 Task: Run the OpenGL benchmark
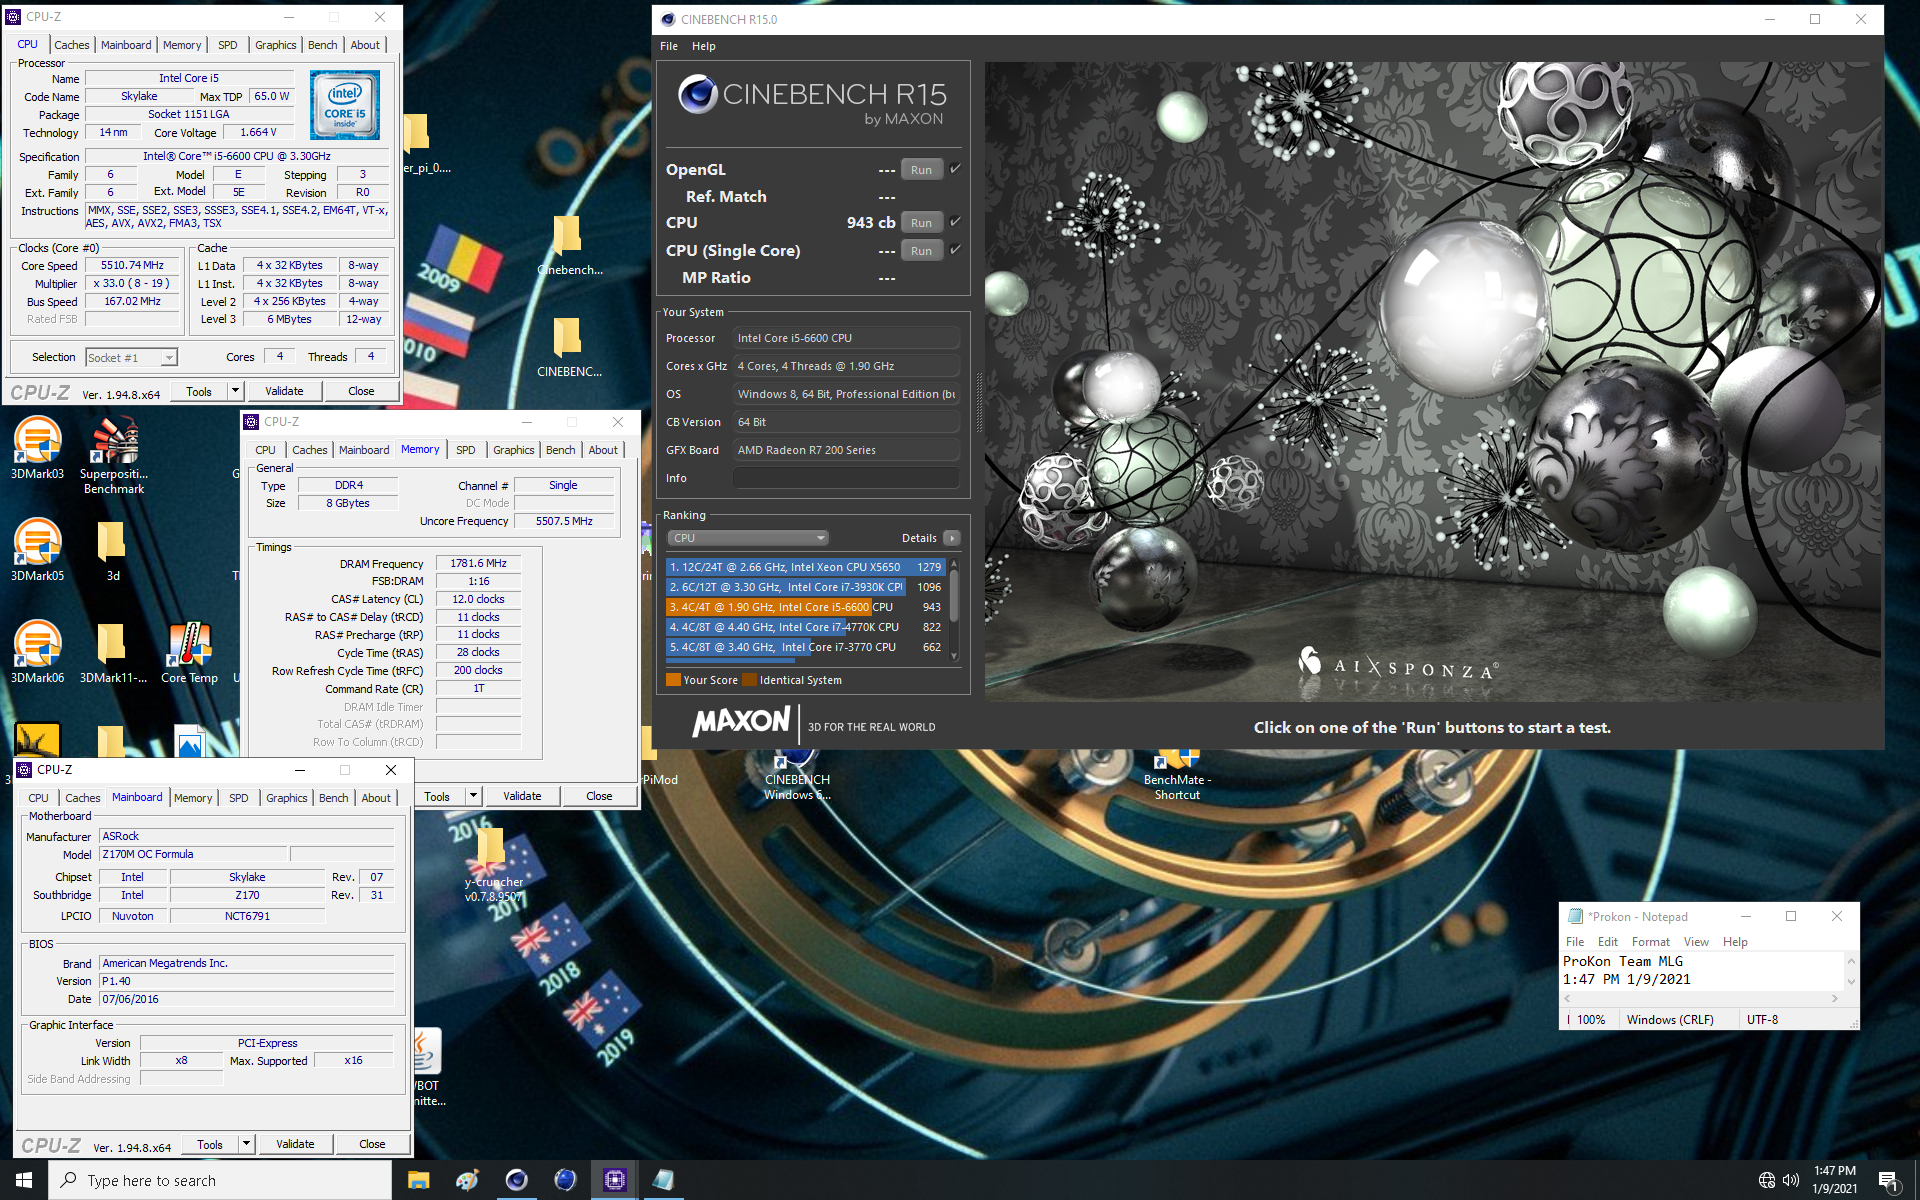point(921,169)
